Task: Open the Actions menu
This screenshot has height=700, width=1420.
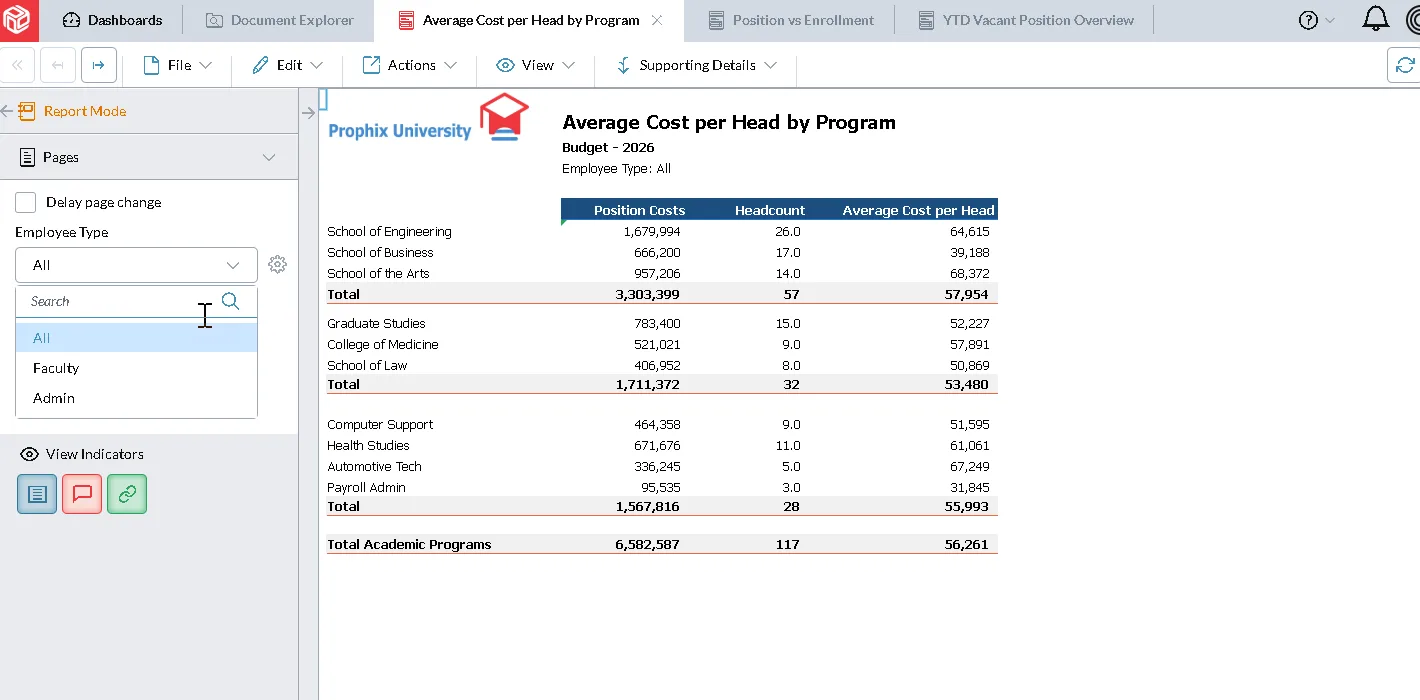Action: click(x=410, y=65)
